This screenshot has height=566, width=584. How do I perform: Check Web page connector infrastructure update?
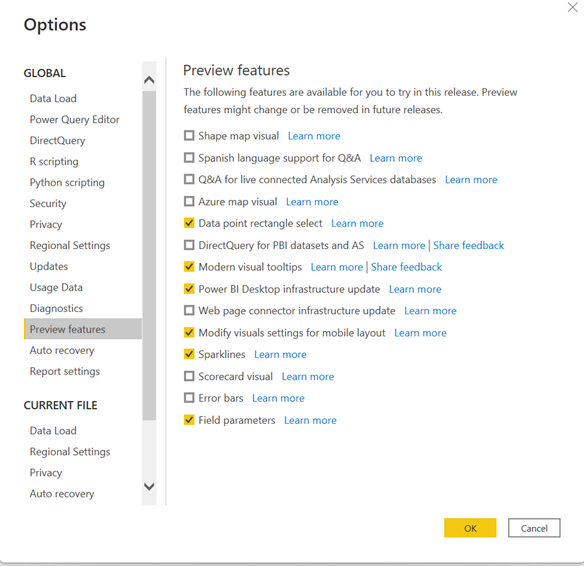[189, 310]
